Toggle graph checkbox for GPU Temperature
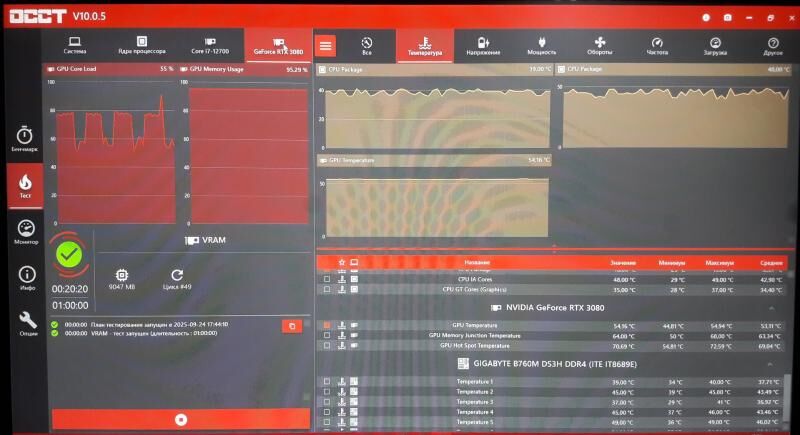Image resolution: width=800 pixels, height=435 pixels. click(x=327, y=325)
